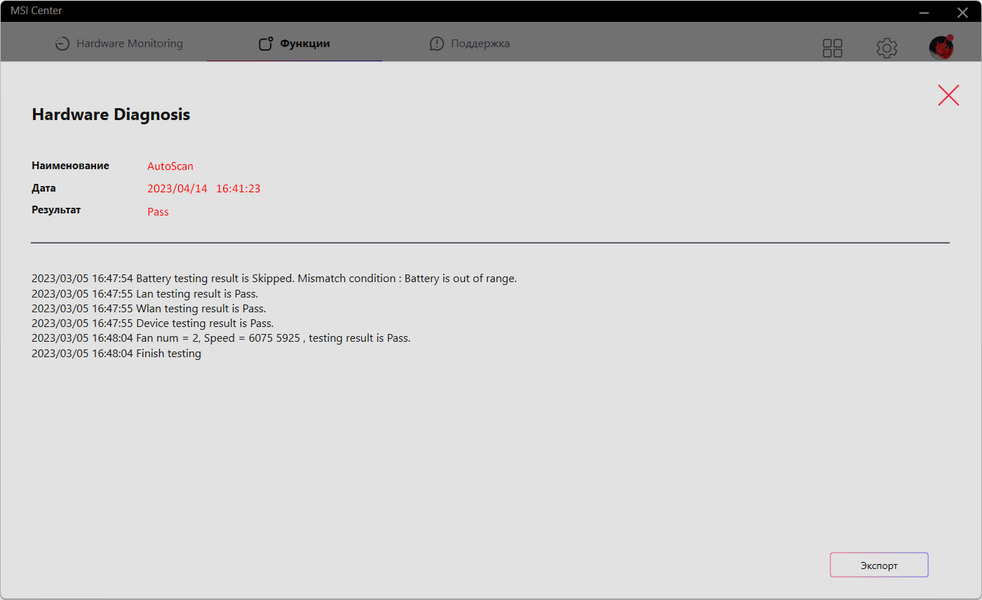Screen dimensions: 982x600
Task: Open the apps grid view icon
Action: 832,48
